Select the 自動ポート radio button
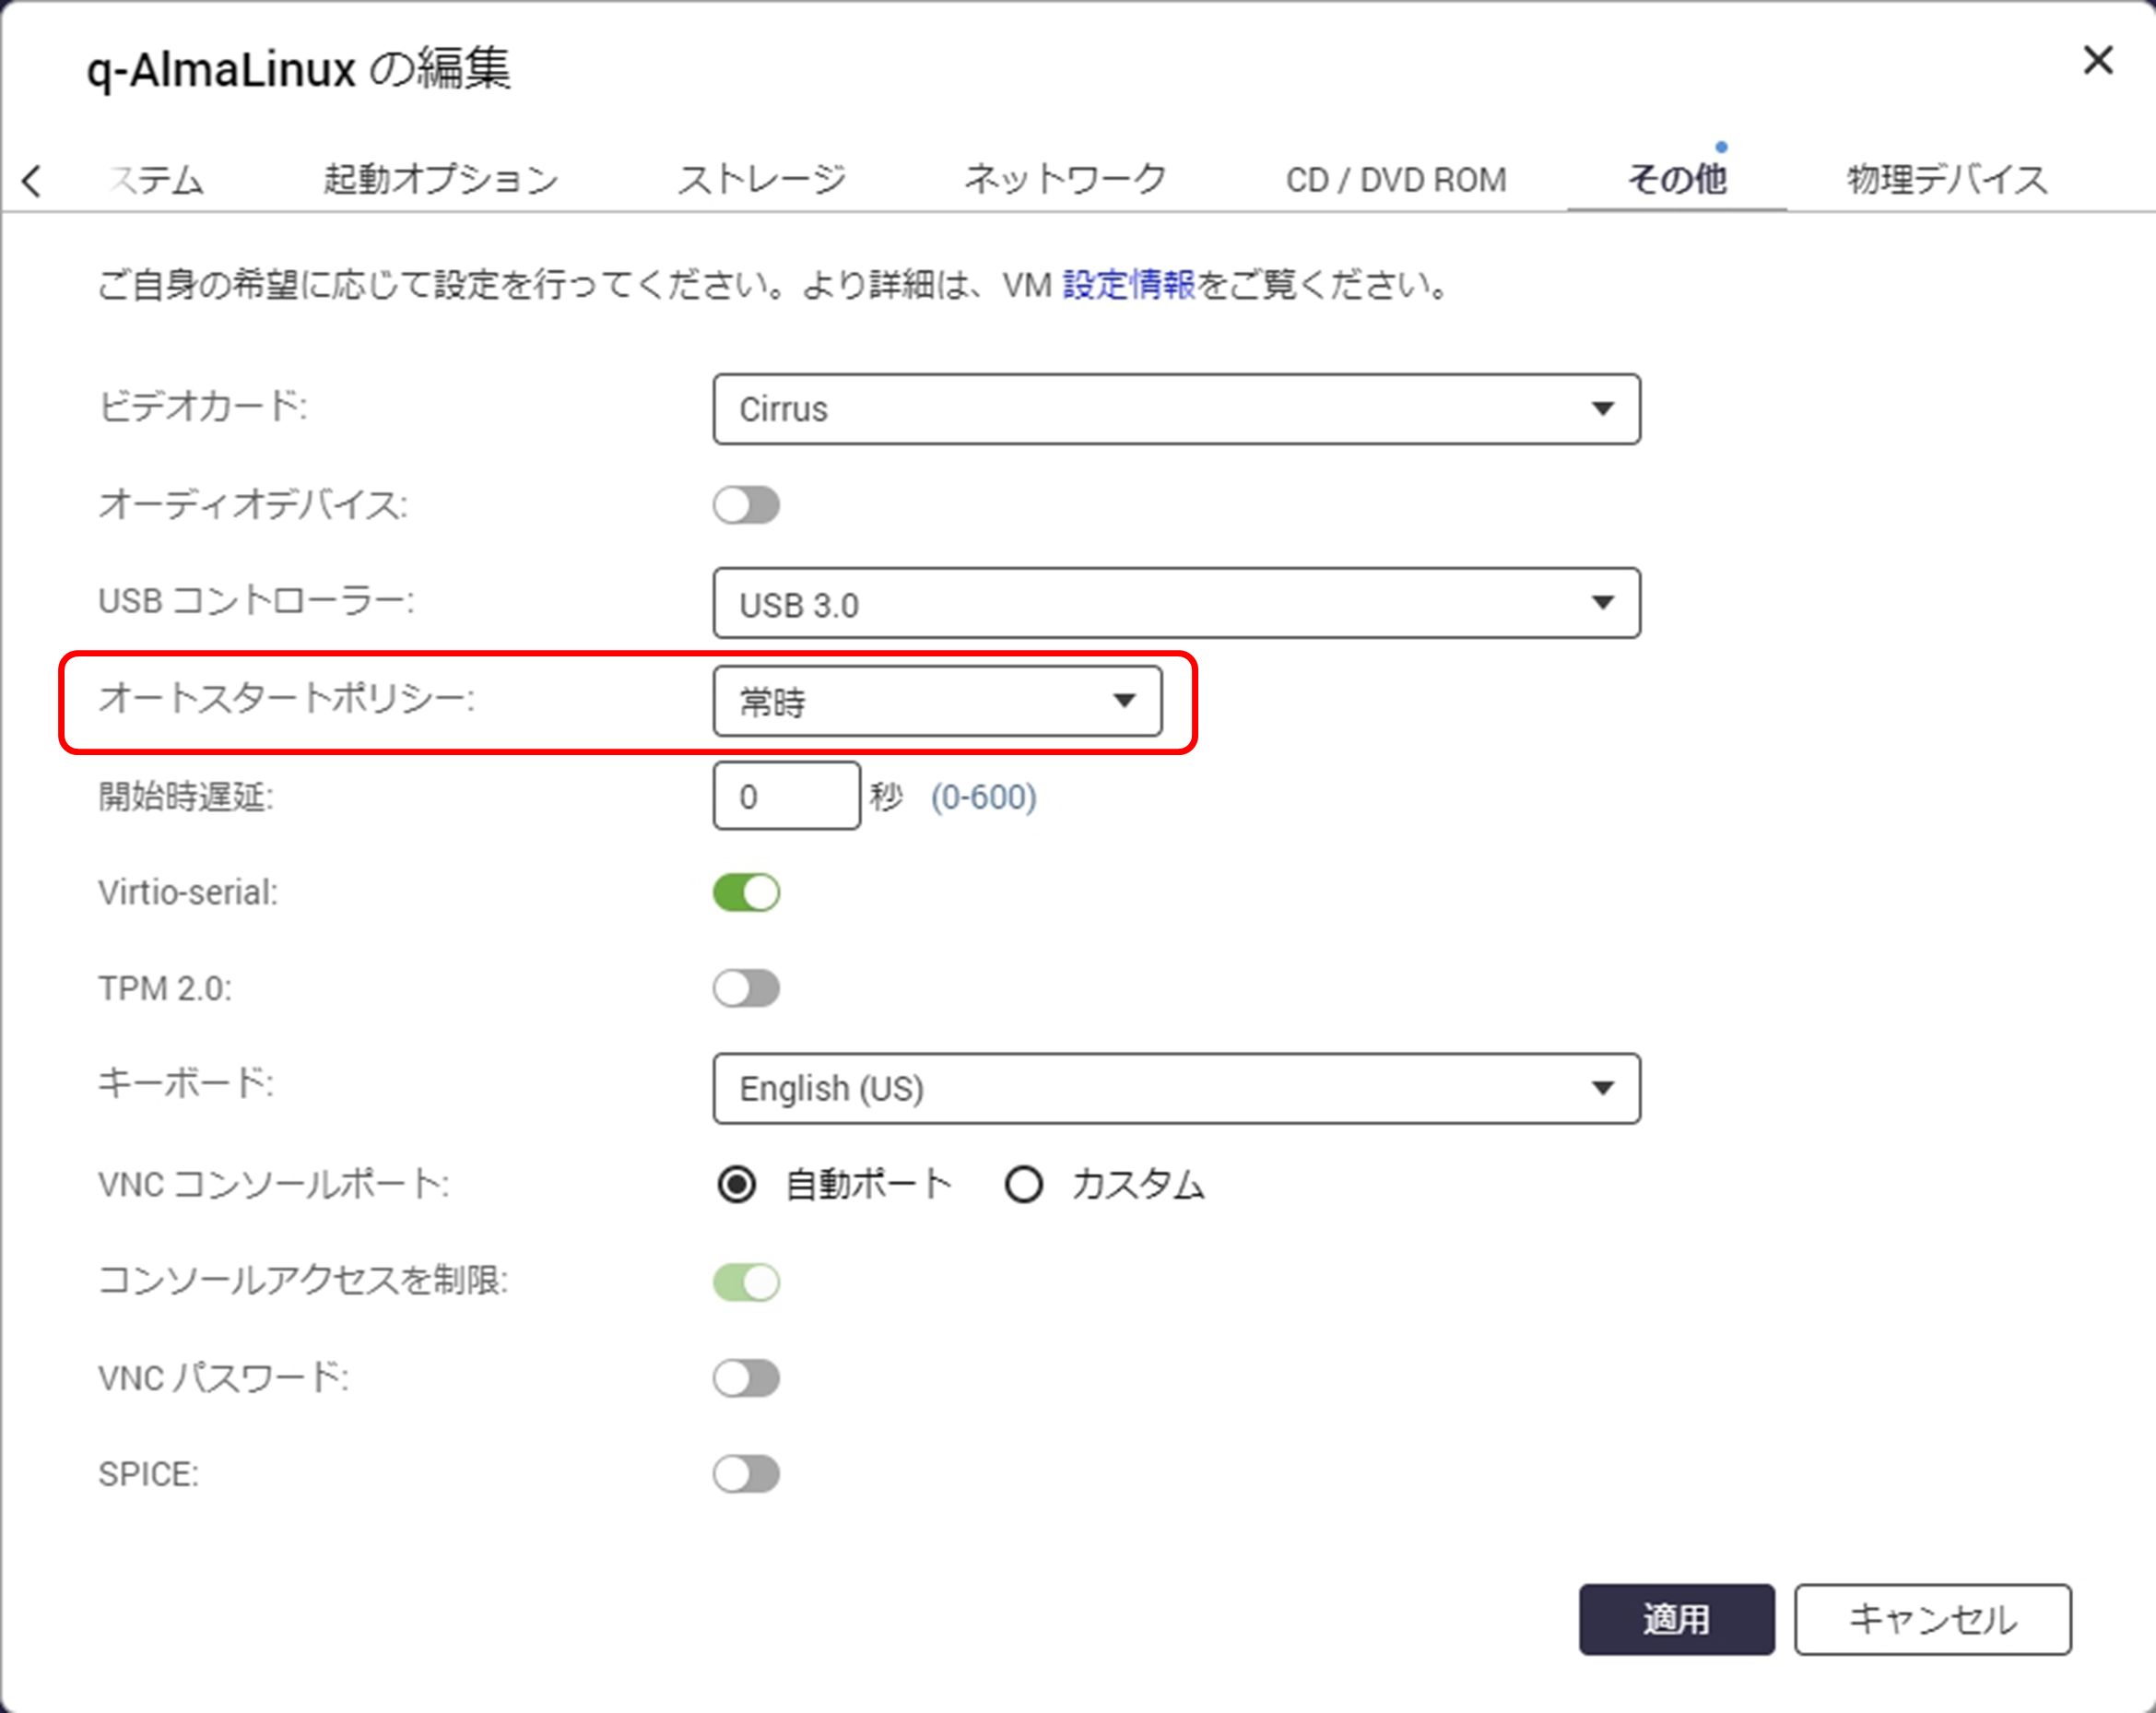 pyautogui.click(x=737, y=1185)
